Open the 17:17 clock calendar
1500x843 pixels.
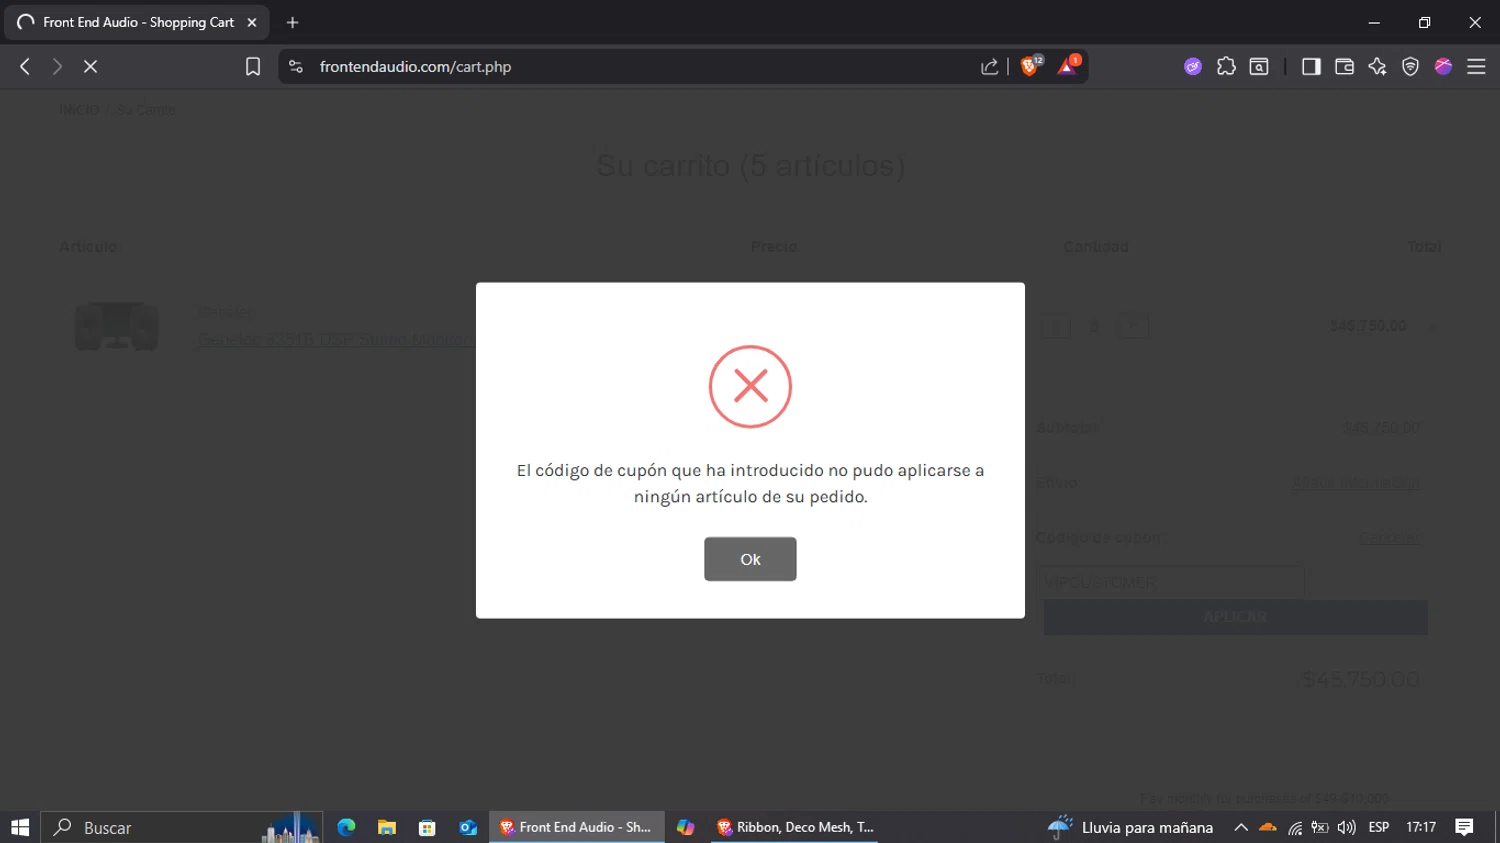[1421, 827]
